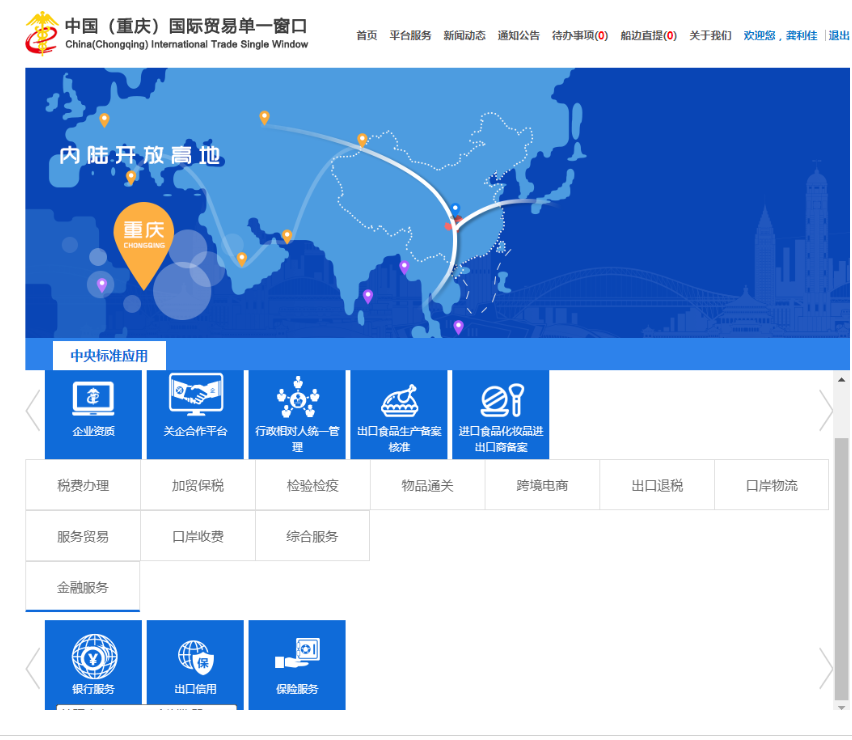
Task: Open 通知公告 in top navigation
Action: [x=518, y=35]
